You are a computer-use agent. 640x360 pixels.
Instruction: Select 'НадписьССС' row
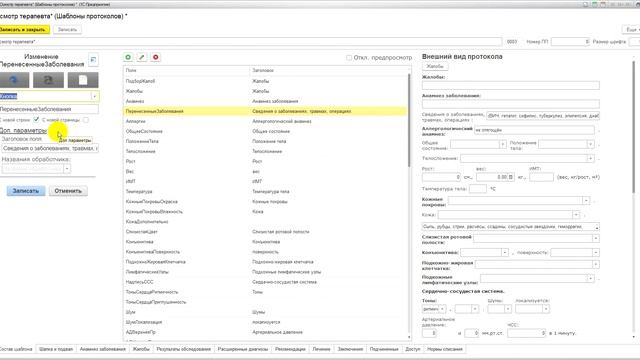point(265,282)
